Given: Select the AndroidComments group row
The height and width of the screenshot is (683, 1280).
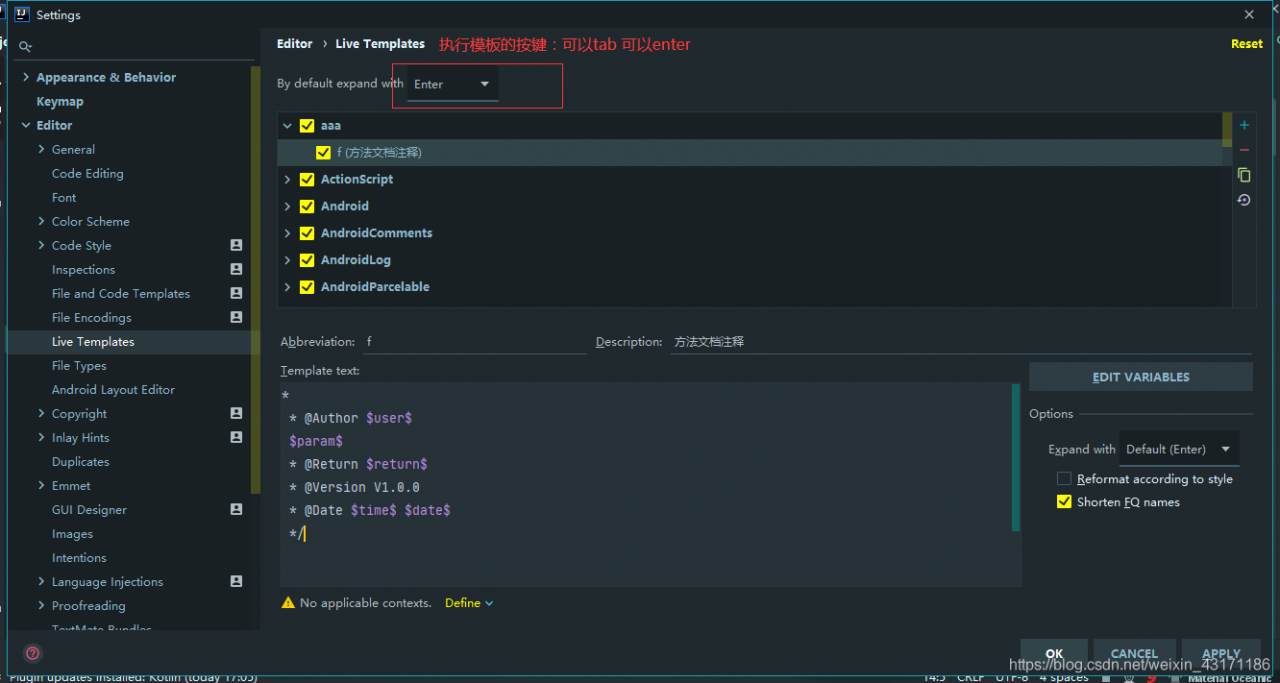Looking at the screenshot, I should (750, 233).
